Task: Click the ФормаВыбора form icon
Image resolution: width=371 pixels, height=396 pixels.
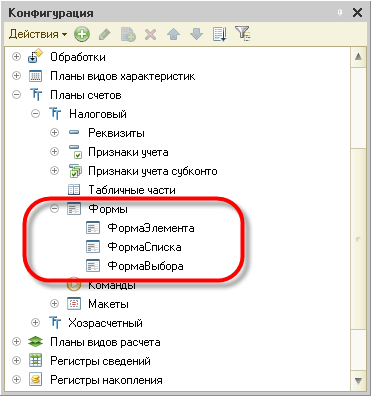Action: tap(93, 266)
